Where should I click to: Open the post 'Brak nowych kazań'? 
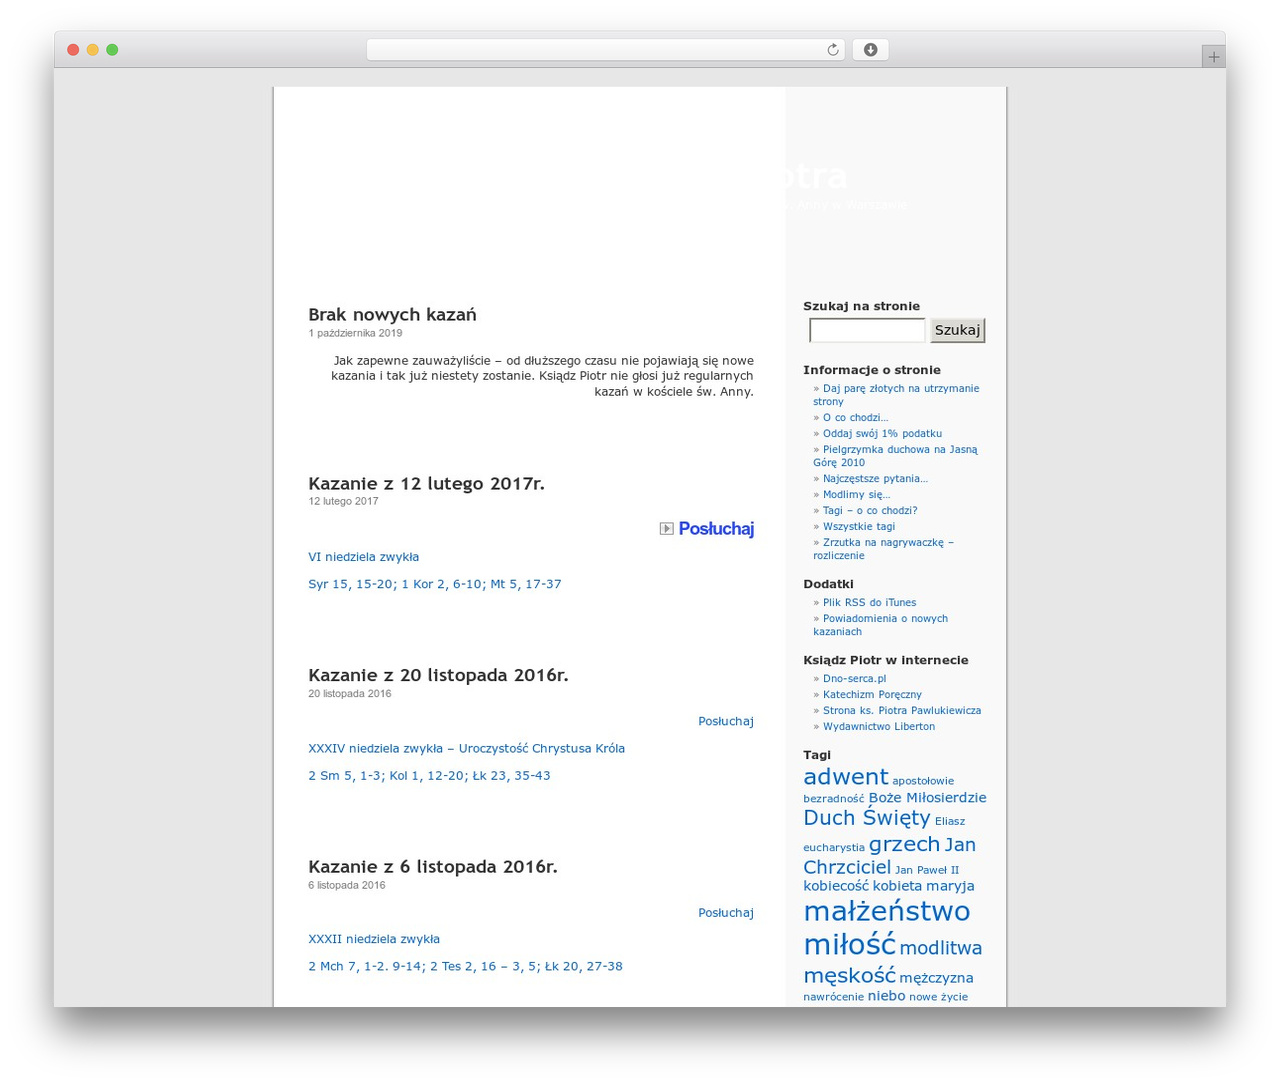point(392,315)
